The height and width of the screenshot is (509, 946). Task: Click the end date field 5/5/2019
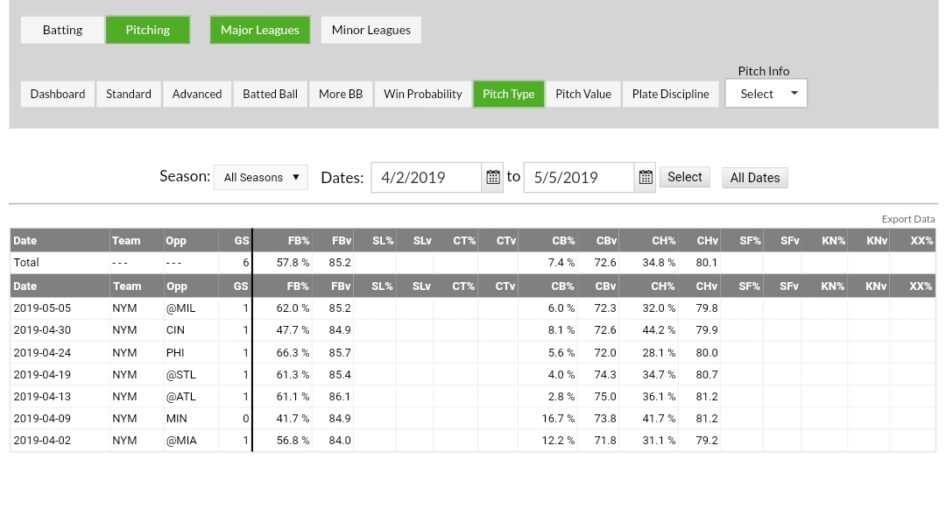(578, 177)
